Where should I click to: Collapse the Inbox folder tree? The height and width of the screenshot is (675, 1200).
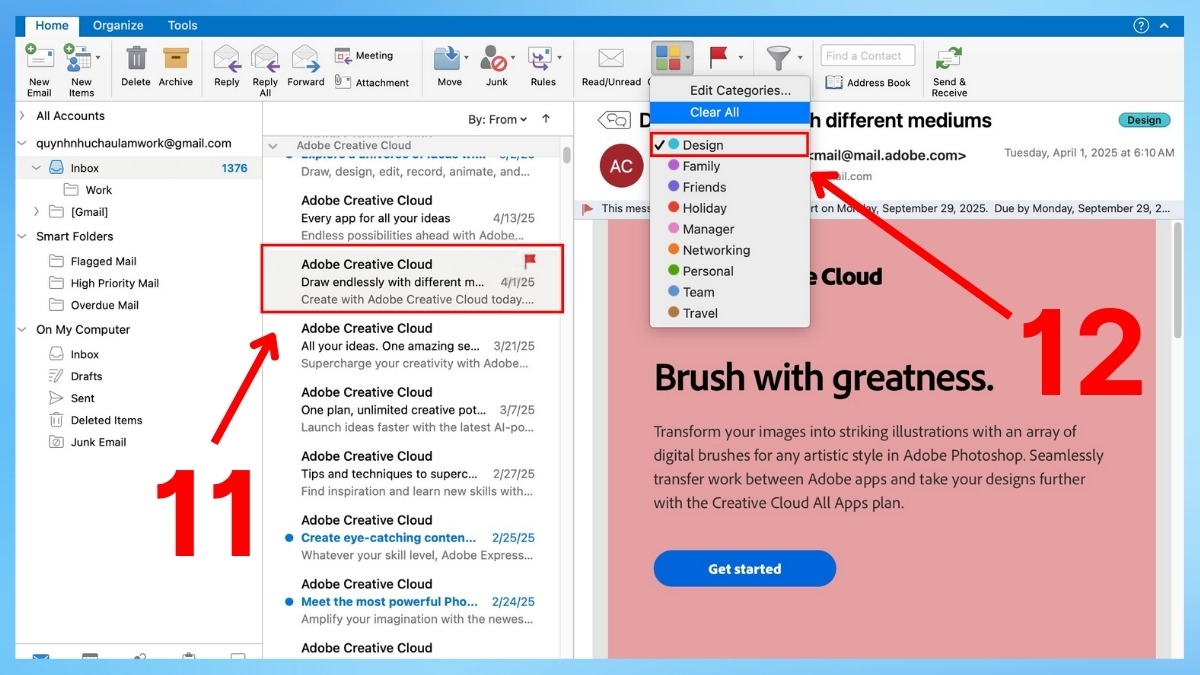click(x=37, y=168)
